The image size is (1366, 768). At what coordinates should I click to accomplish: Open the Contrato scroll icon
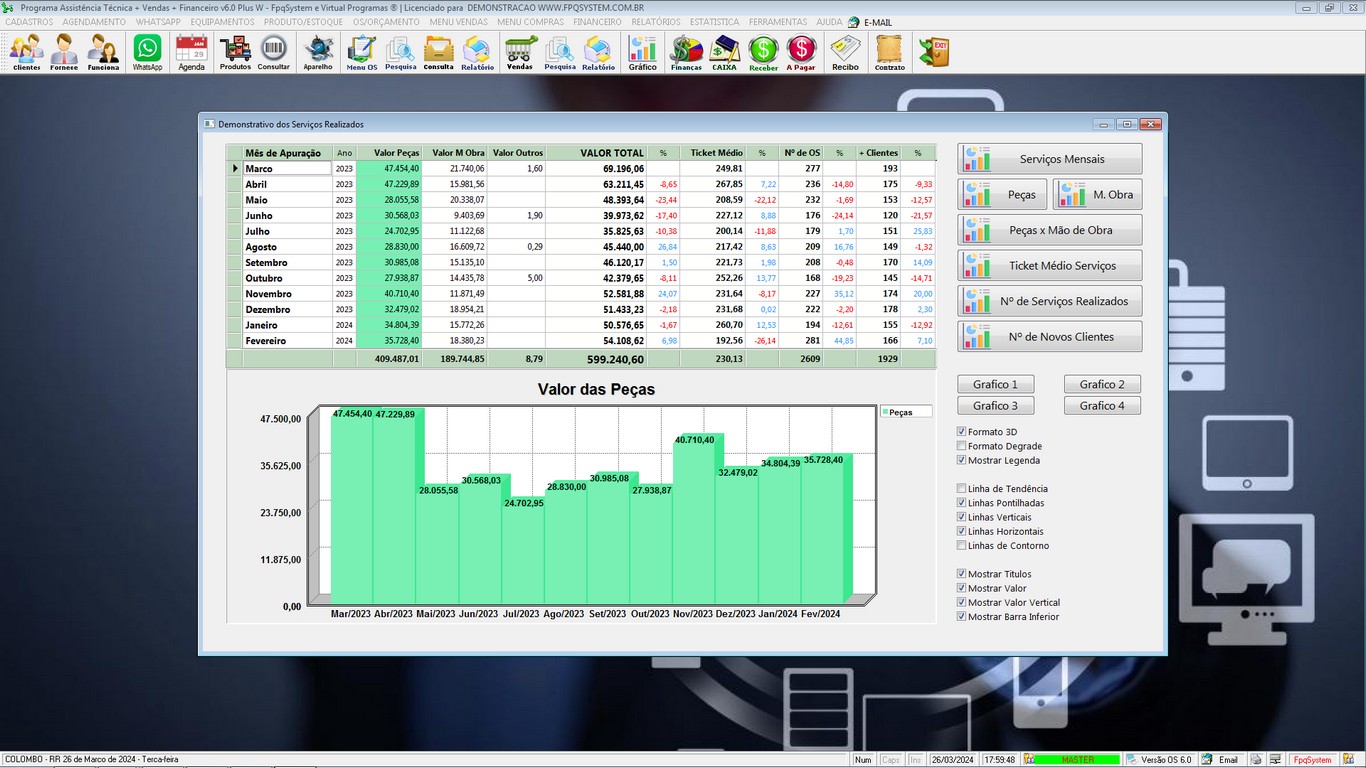pos(889,52)
